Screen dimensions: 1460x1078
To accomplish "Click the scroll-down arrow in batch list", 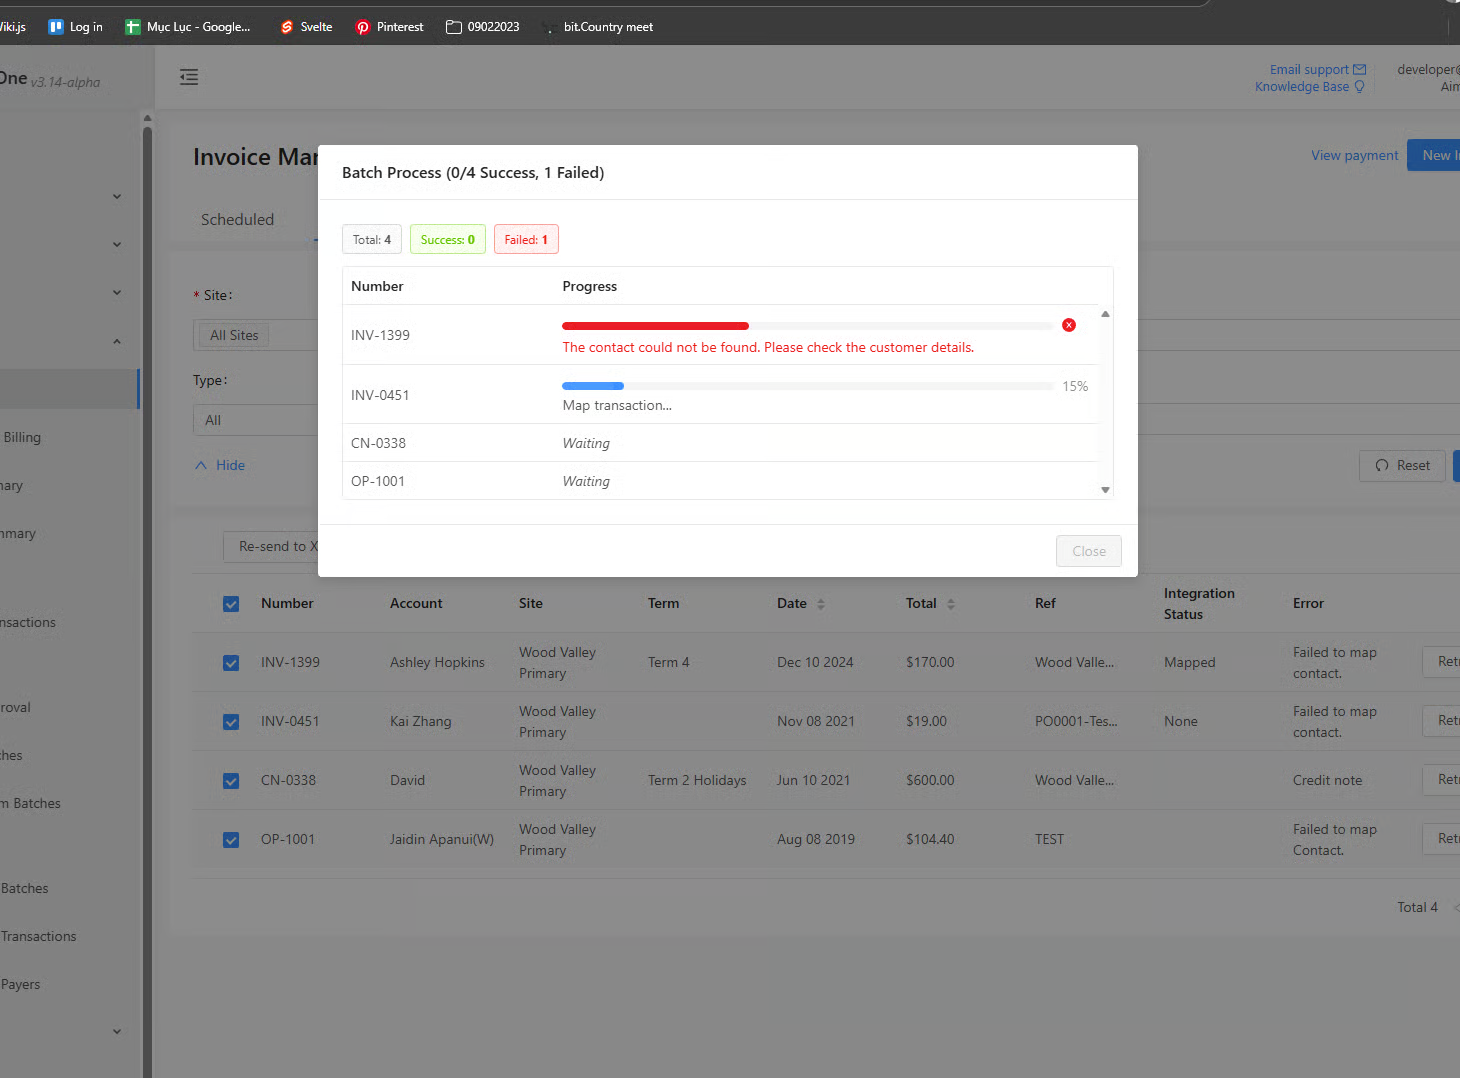I will point(1105,490).
